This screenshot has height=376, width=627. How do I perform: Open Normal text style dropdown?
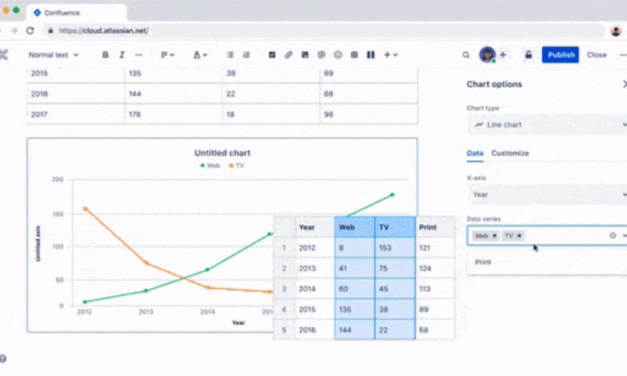53,55
